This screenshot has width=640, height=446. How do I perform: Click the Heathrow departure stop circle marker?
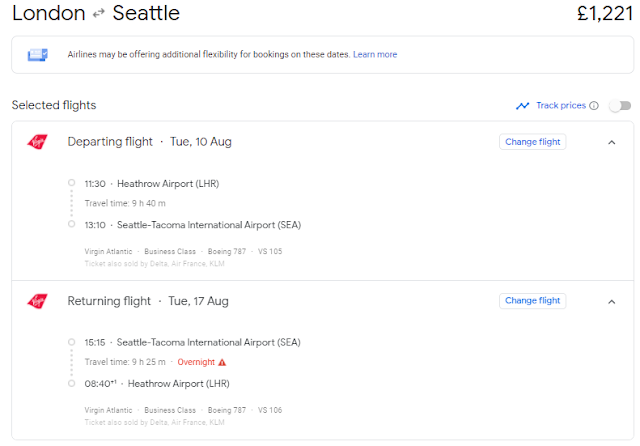tap(71, 182)
